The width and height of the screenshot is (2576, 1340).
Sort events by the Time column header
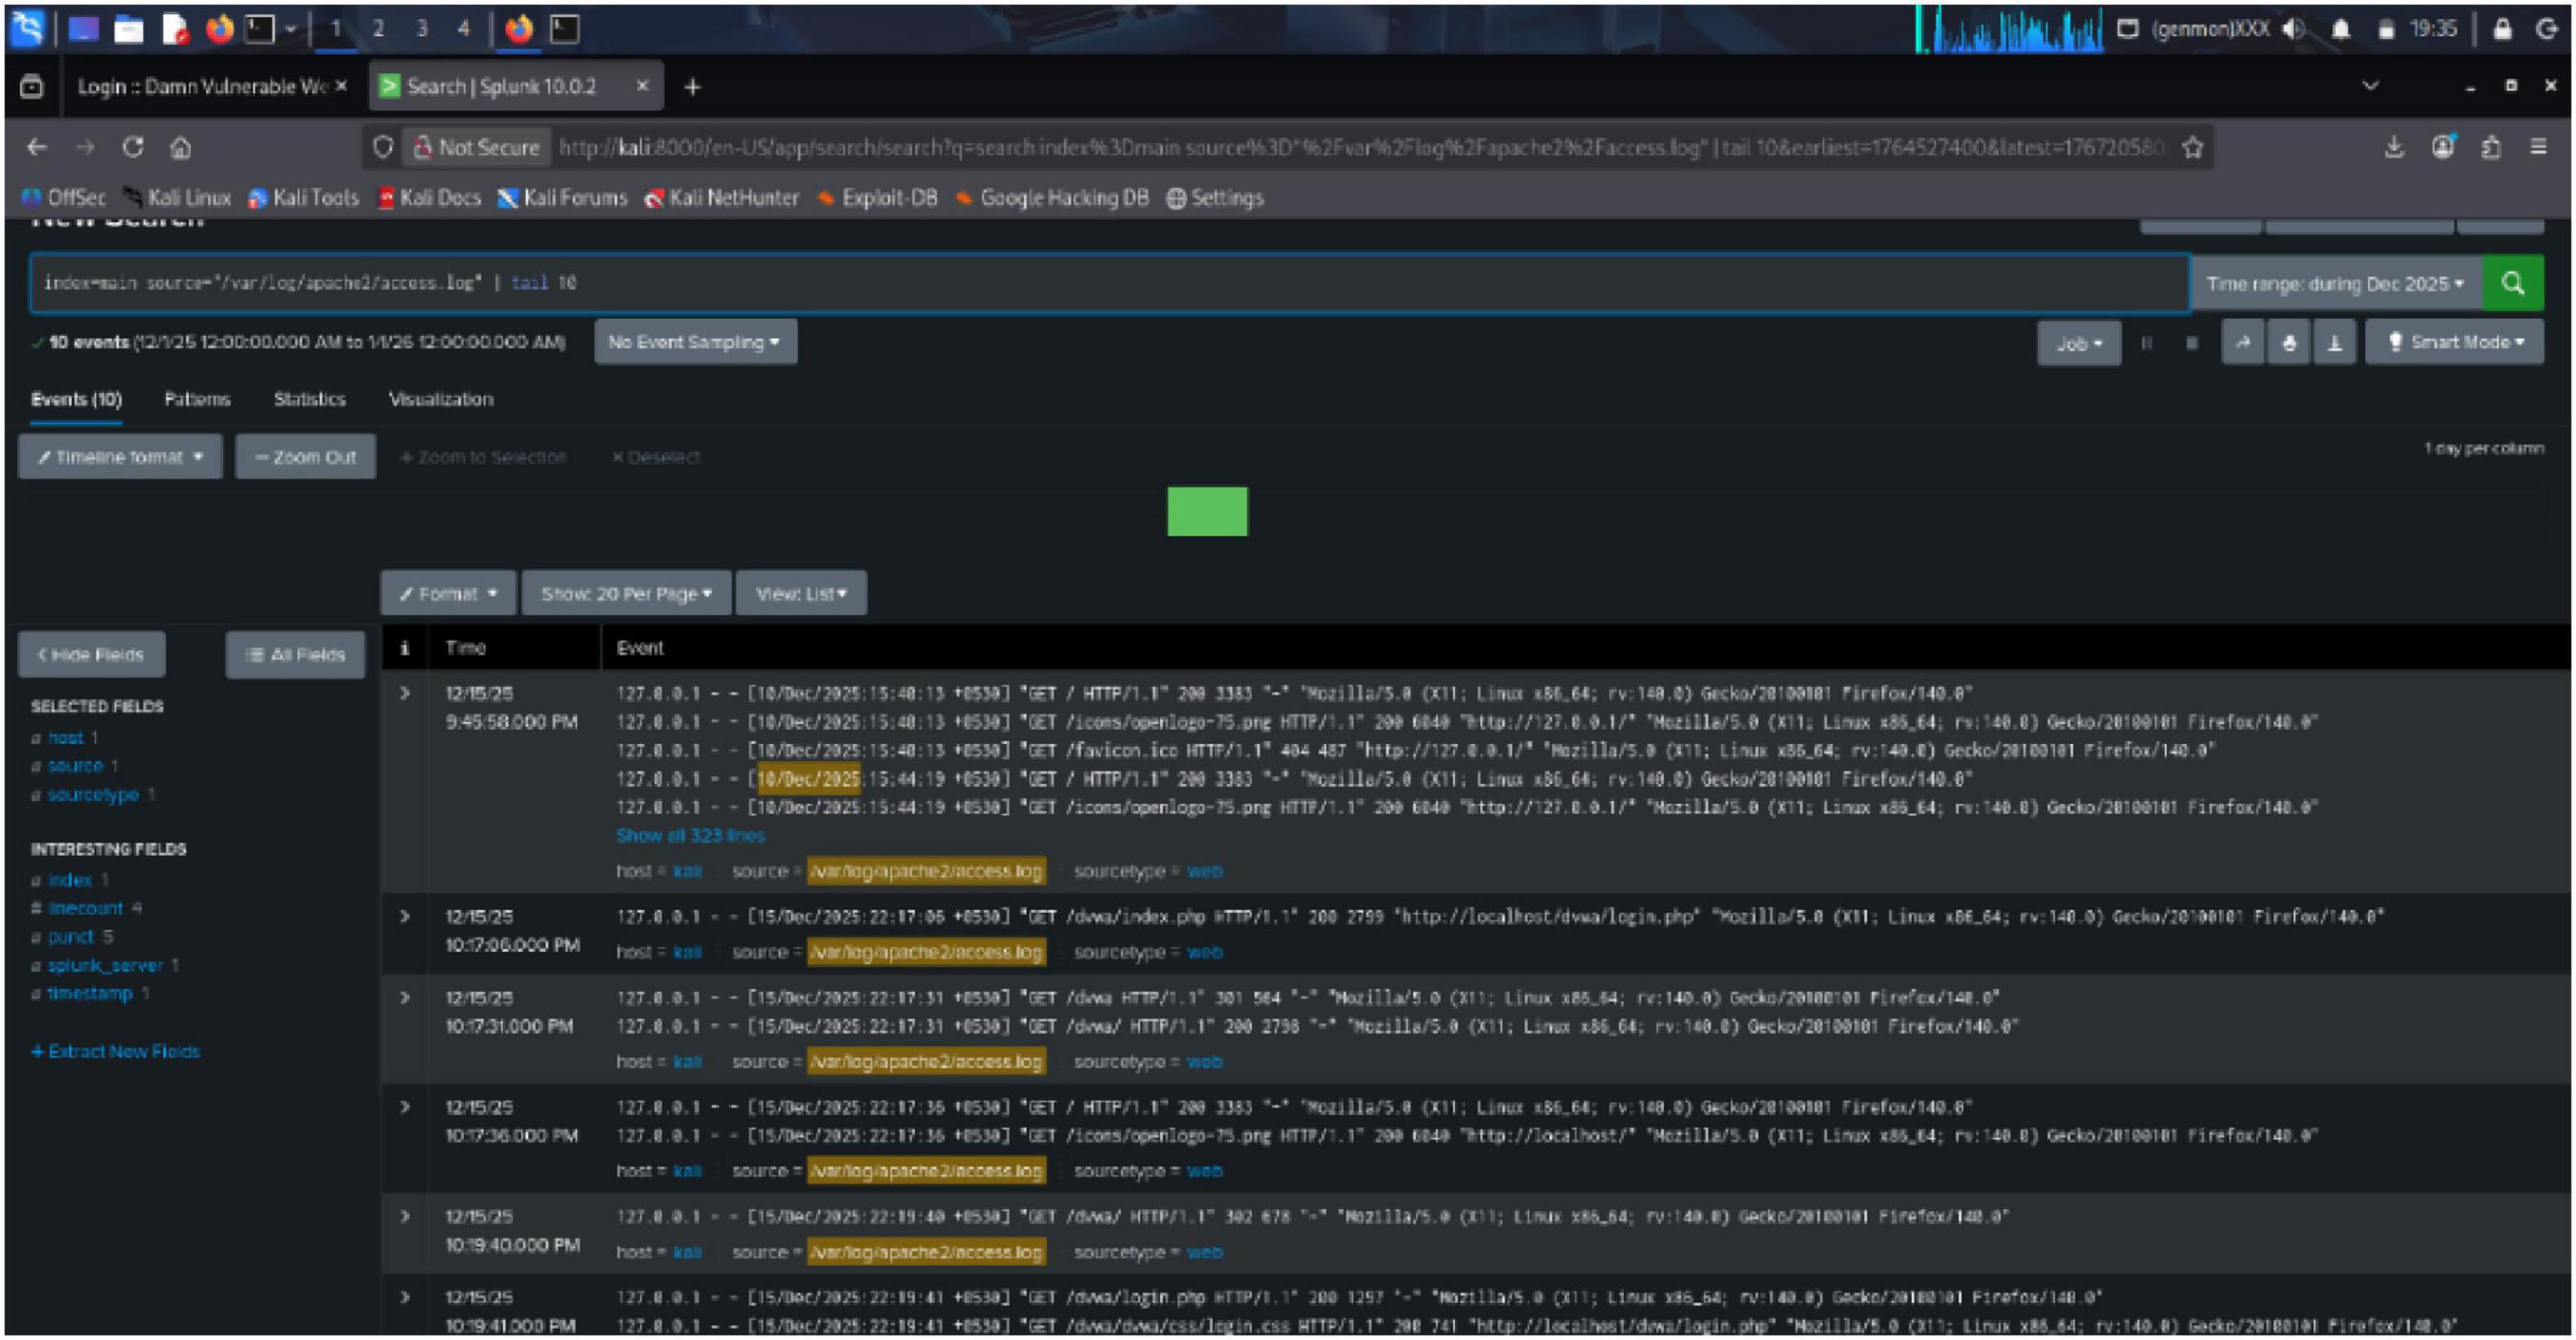(466, 648)
